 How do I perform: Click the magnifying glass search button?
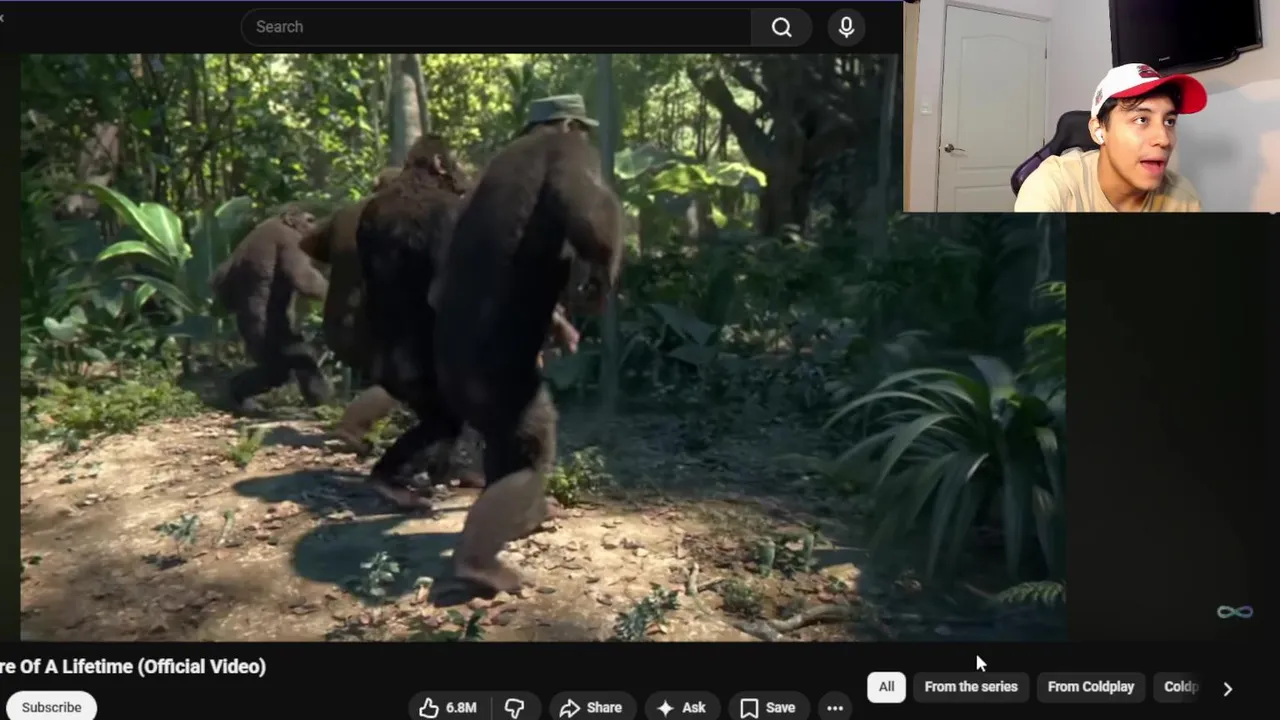coord(782,27)
